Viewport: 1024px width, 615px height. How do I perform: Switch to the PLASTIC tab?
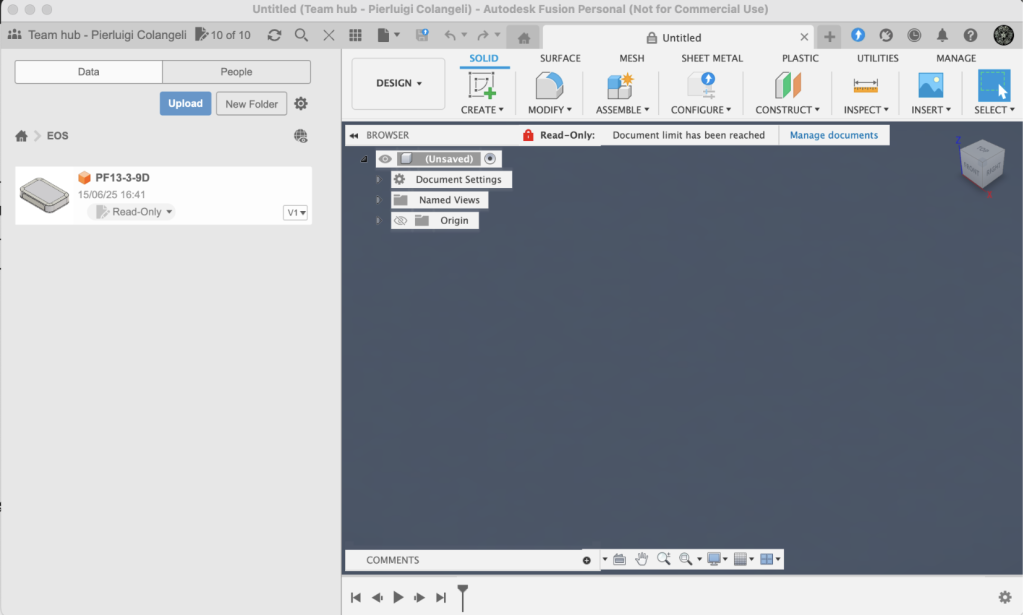click(x=800, y=58)
